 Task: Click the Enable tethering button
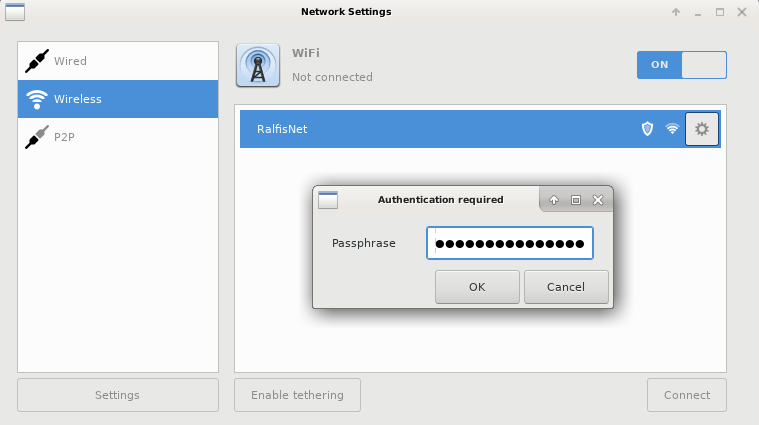(x=297, y=395)
